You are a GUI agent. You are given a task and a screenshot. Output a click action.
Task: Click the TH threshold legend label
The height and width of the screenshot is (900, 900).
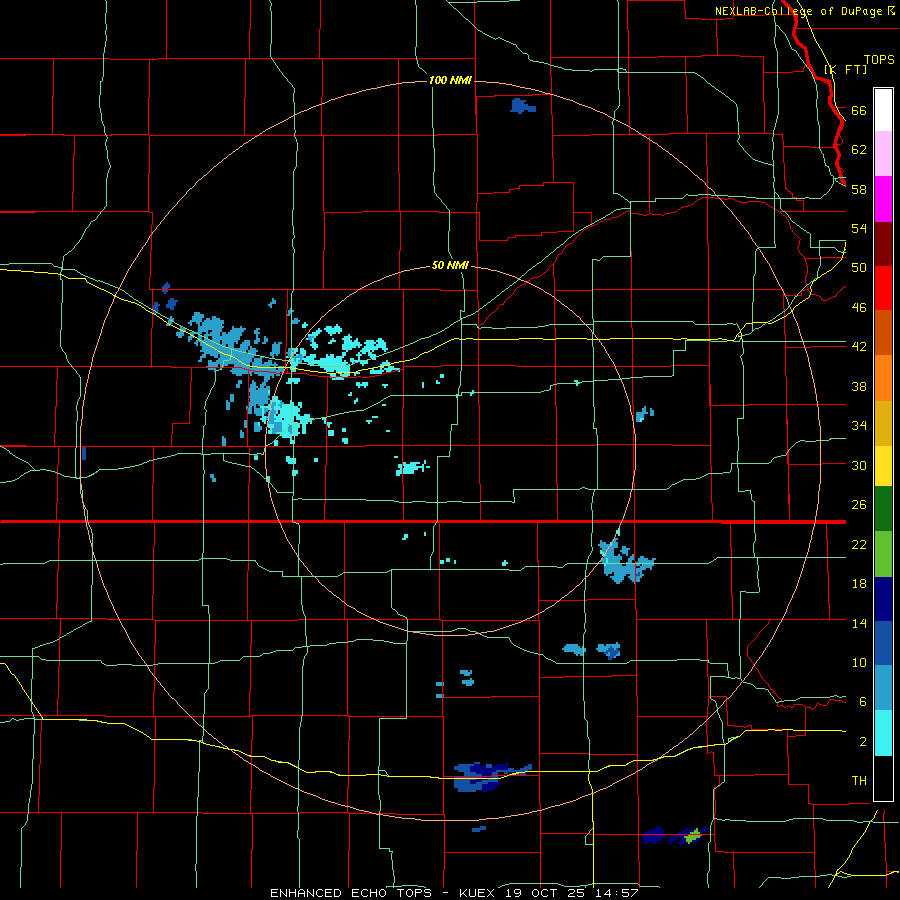click(x=859, y=781)
